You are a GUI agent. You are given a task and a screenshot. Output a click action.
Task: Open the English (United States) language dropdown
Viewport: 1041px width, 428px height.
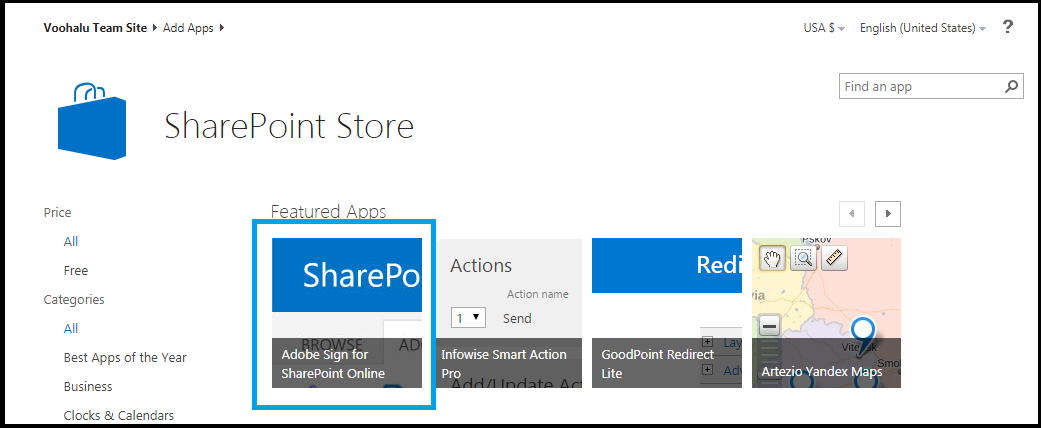(923, 28)
